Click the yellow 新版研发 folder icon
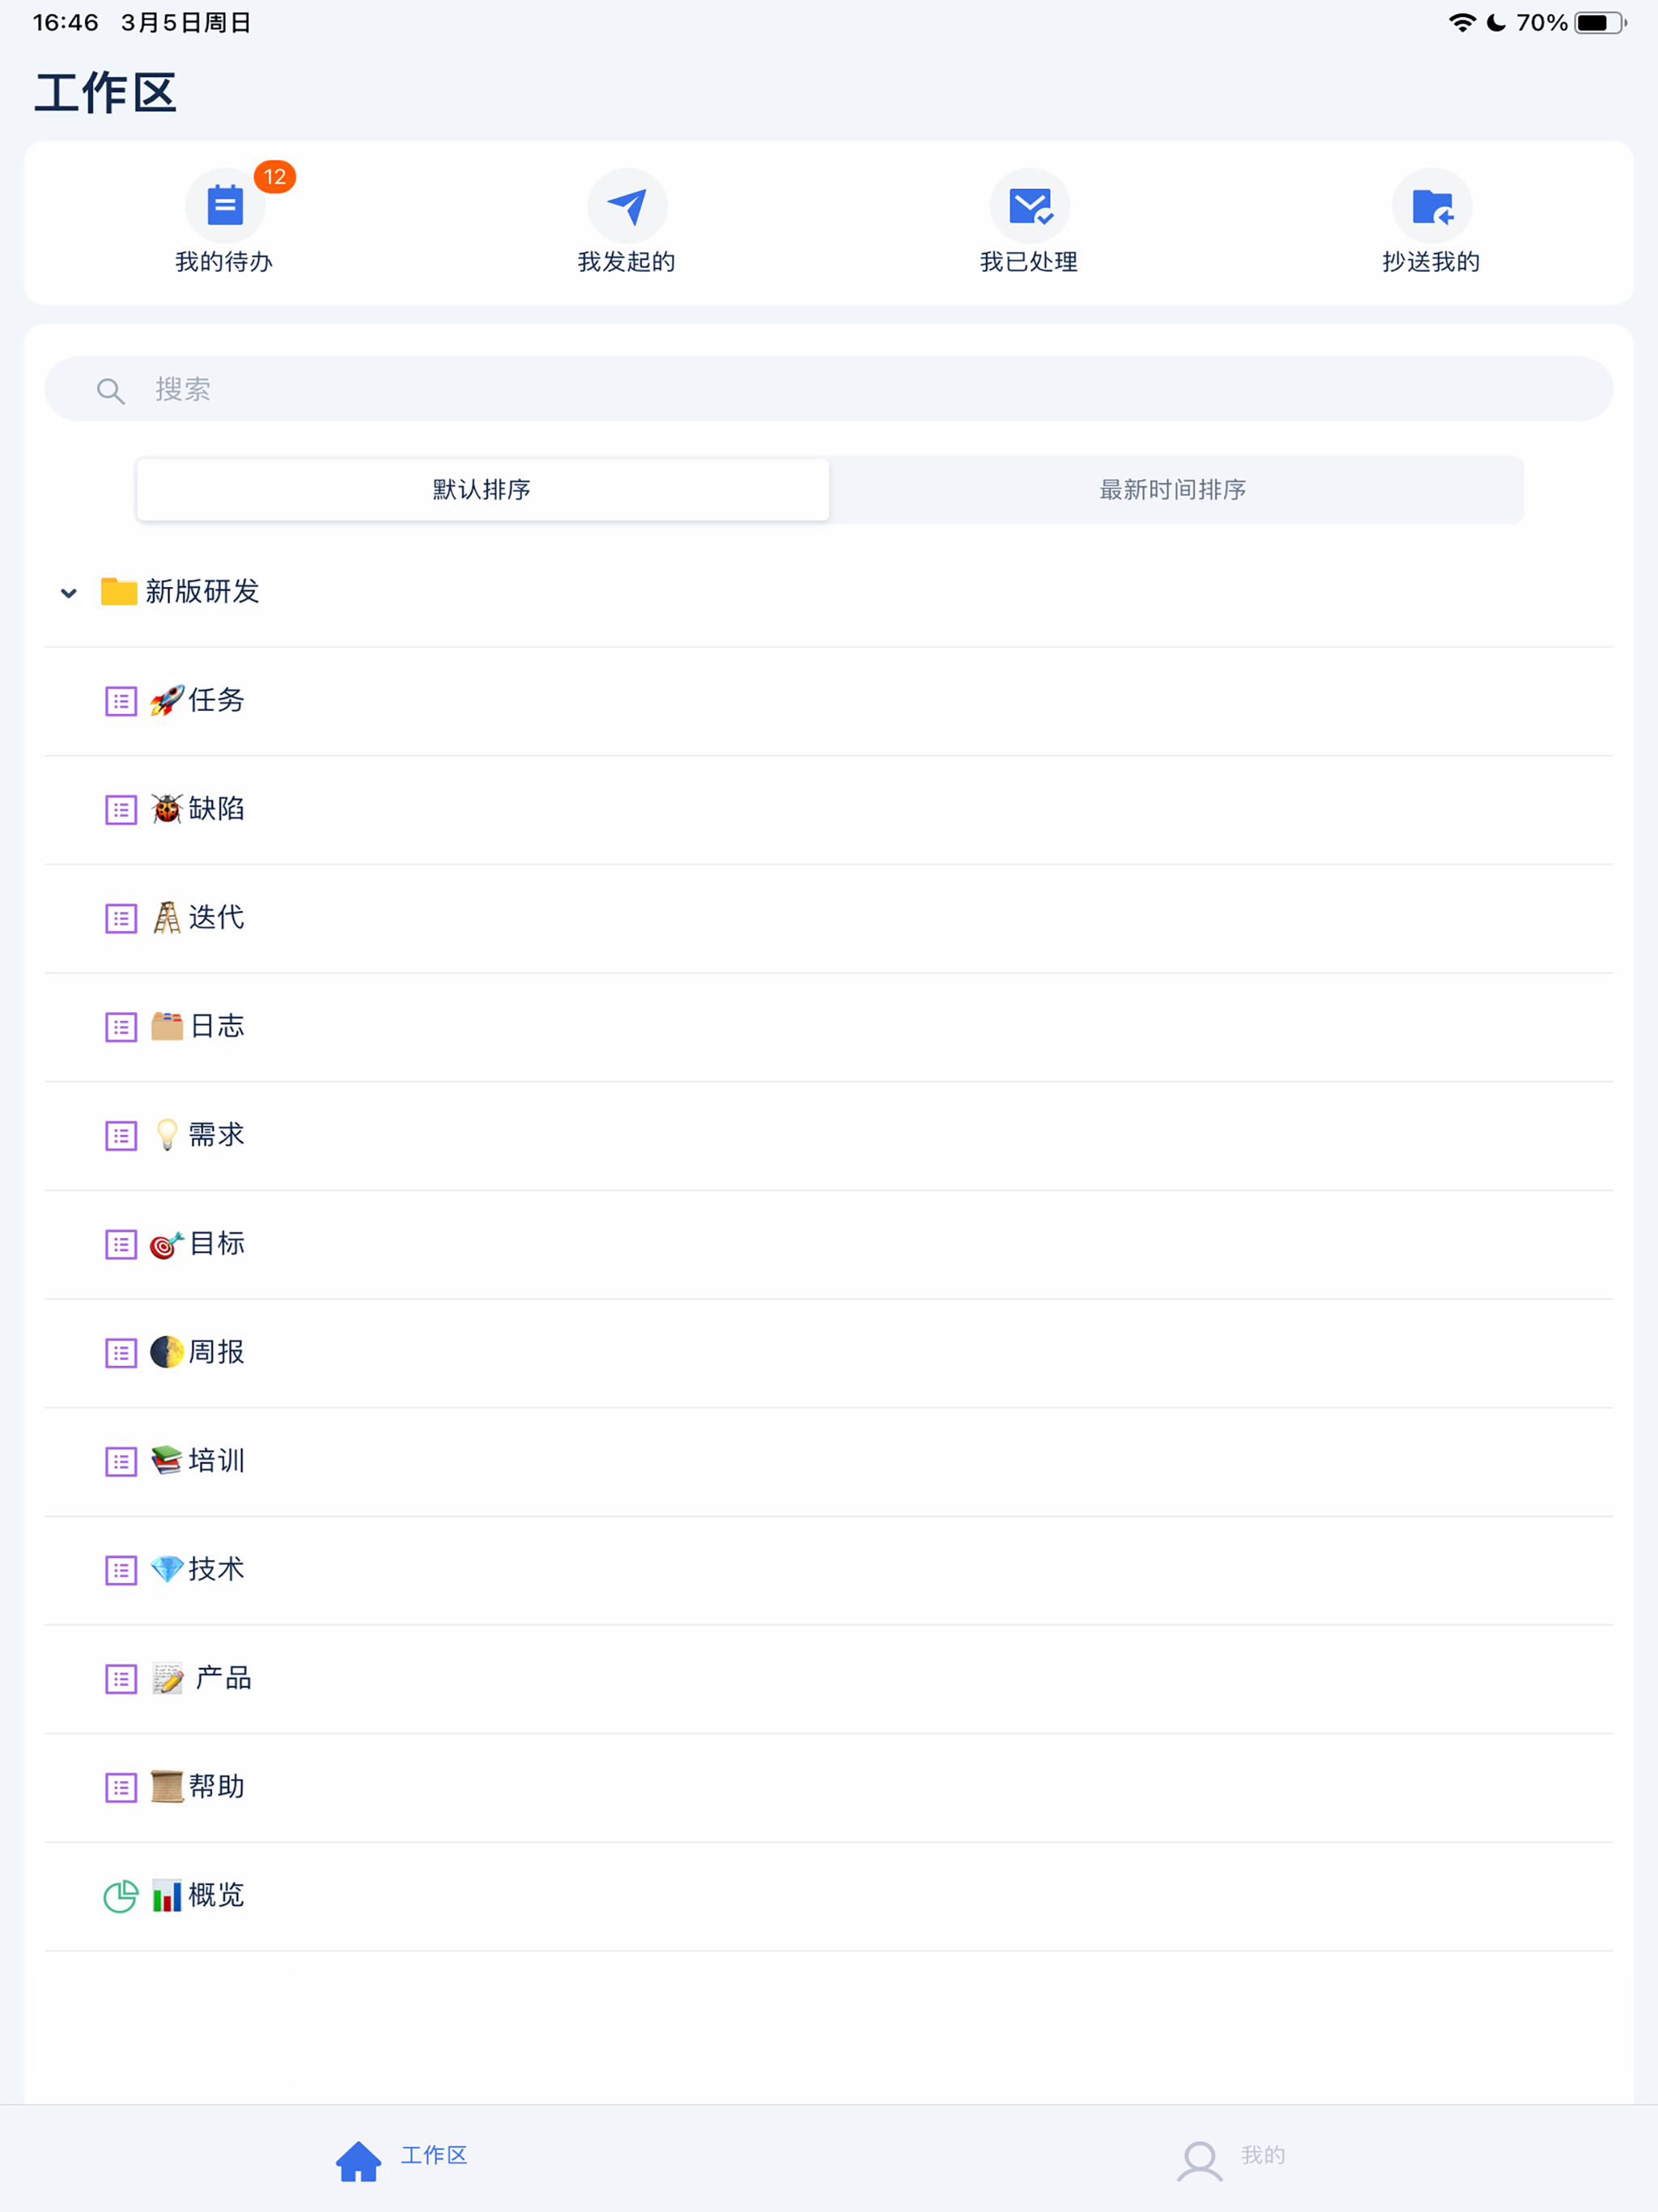 (x=118, y=591)
